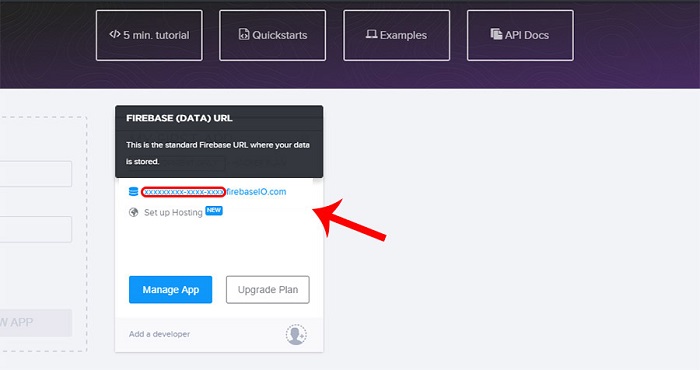Click the Upgrade Plan button
Image resolution: width=700 pixels, height=370 pixels.
coord(268,290)
